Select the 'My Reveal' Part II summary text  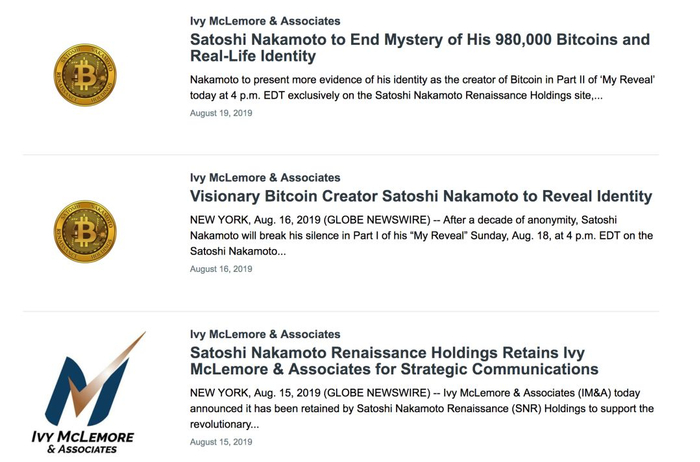[422, 86]
